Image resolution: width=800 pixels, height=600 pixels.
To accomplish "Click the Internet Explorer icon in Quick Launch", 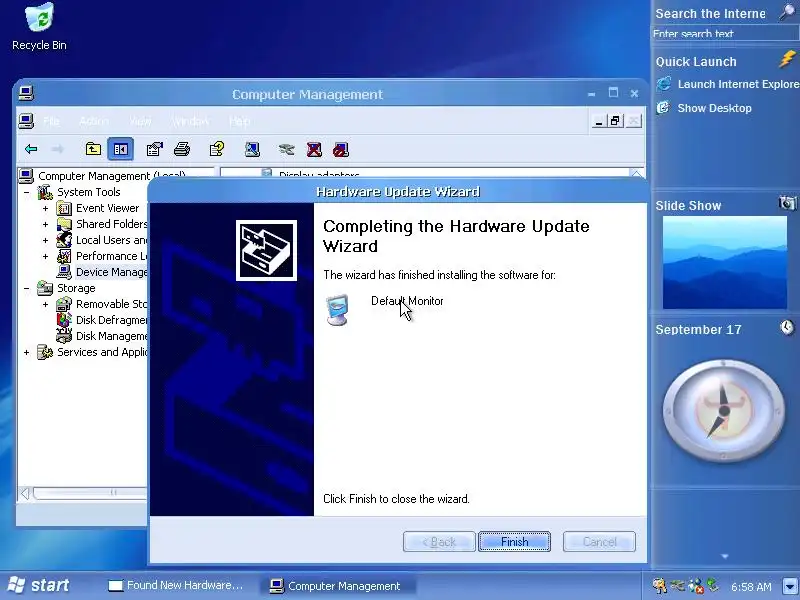I will tap(664, 84).
